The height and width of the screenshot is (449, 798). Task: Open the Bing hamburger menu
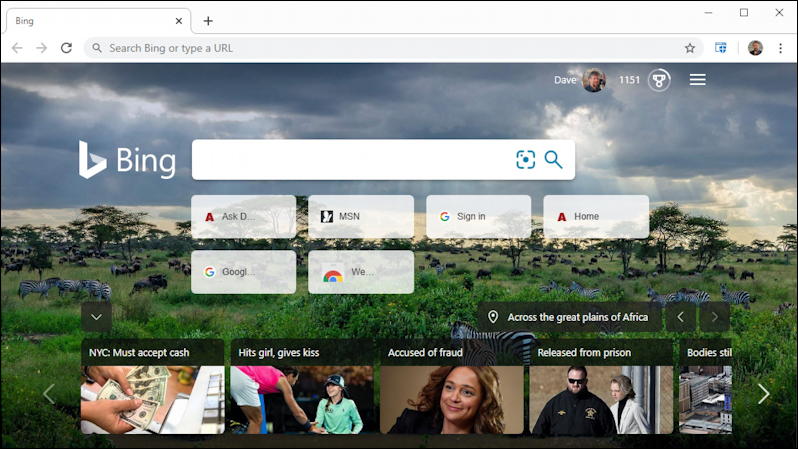point(697,80)
